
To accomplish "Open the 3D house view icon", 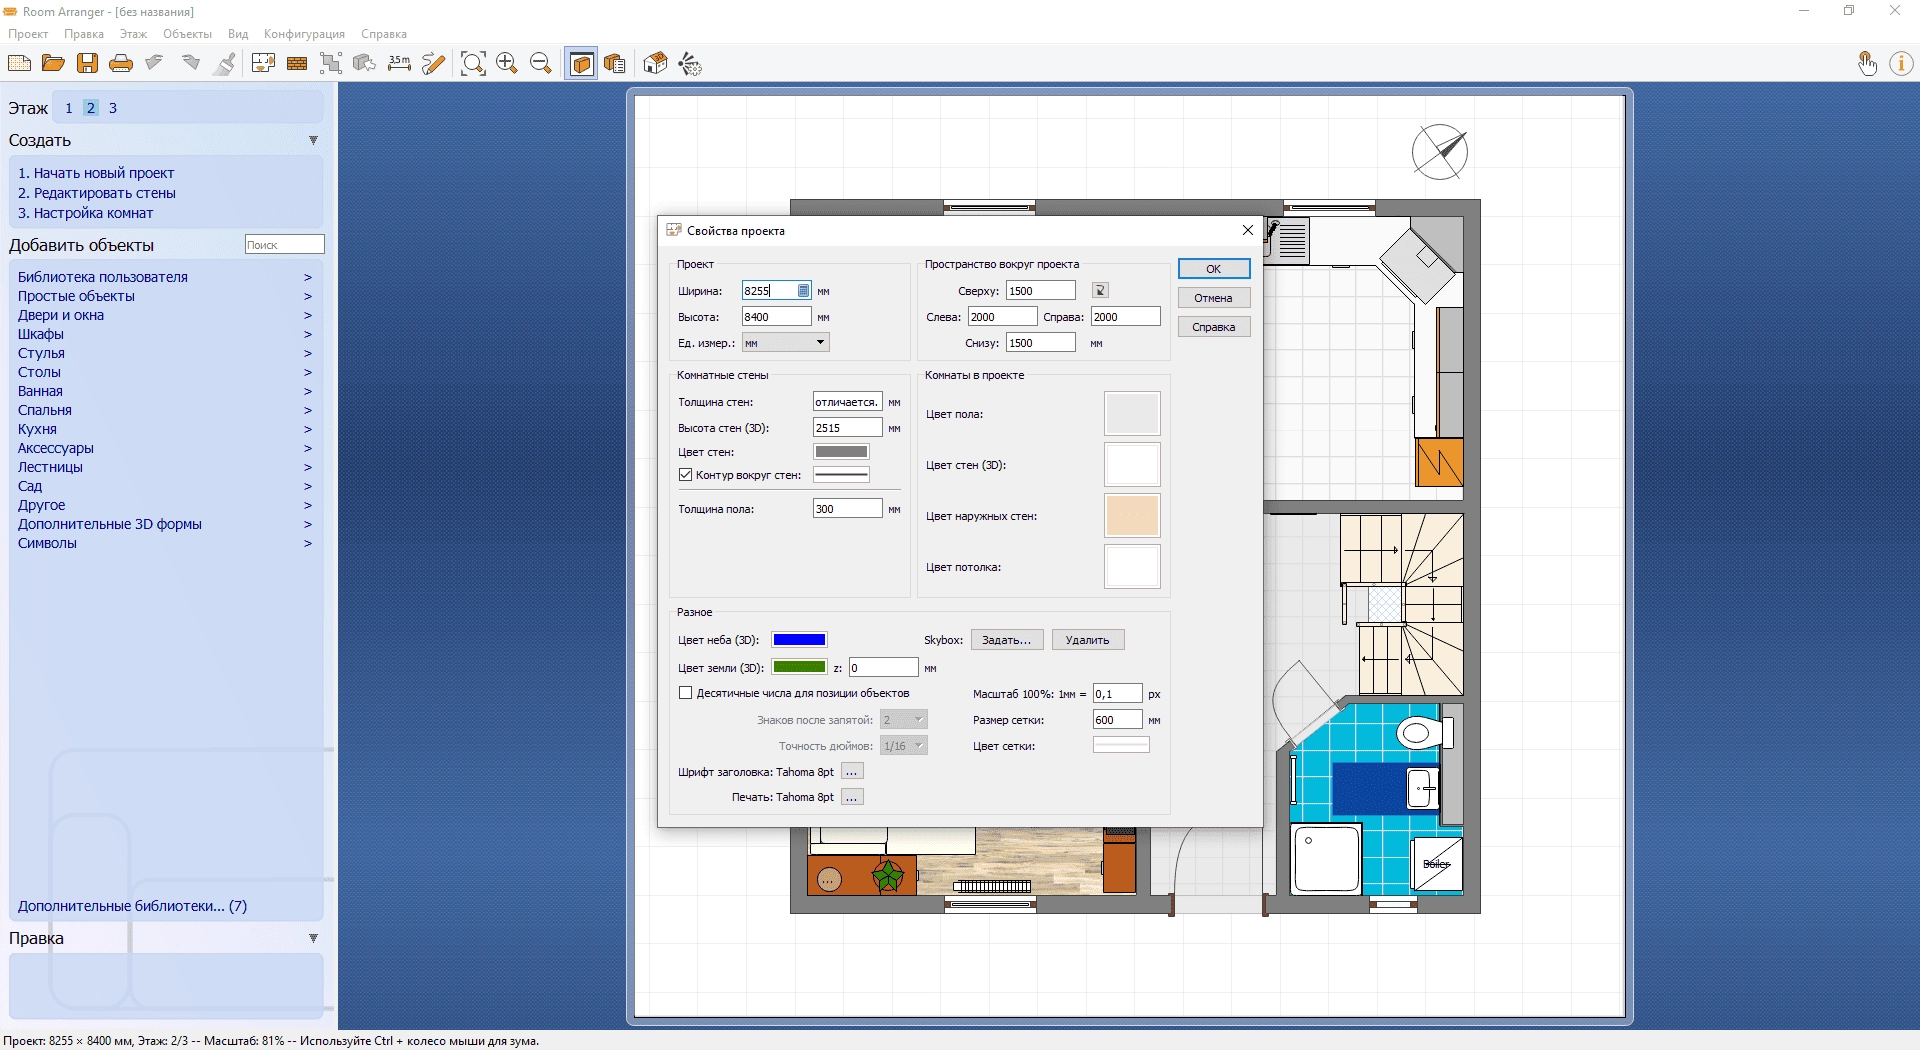I will click(655, 64).
